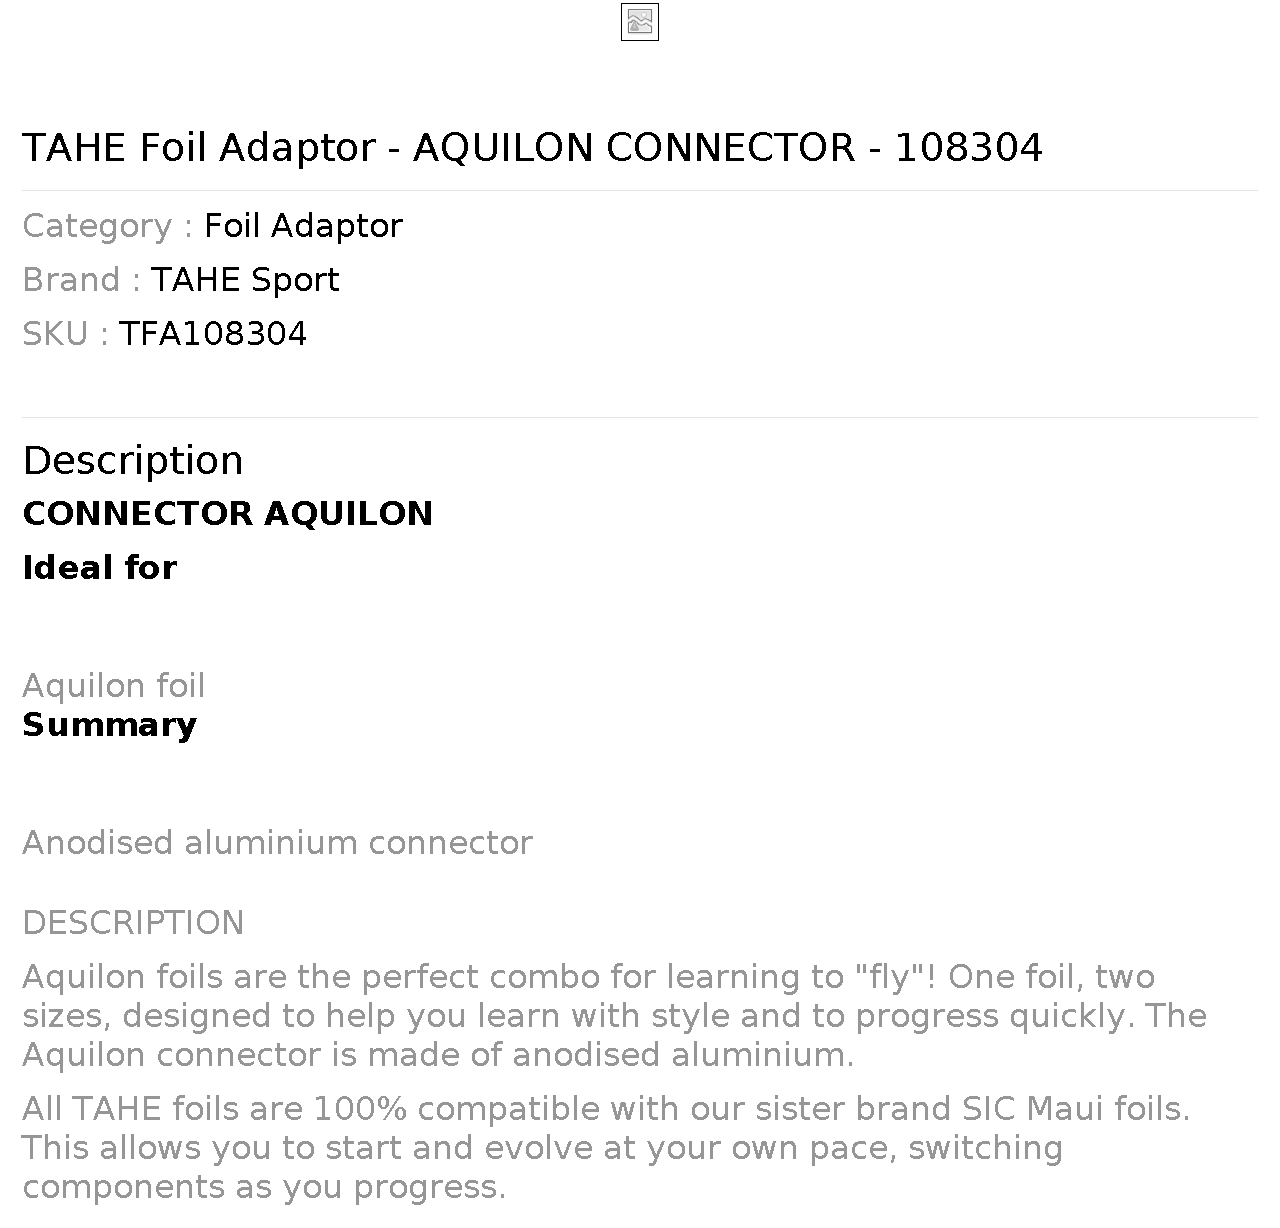1280x1228 pixels.
Task: Open the Foil Adaptor category link
Action: (x=303, y=226)
